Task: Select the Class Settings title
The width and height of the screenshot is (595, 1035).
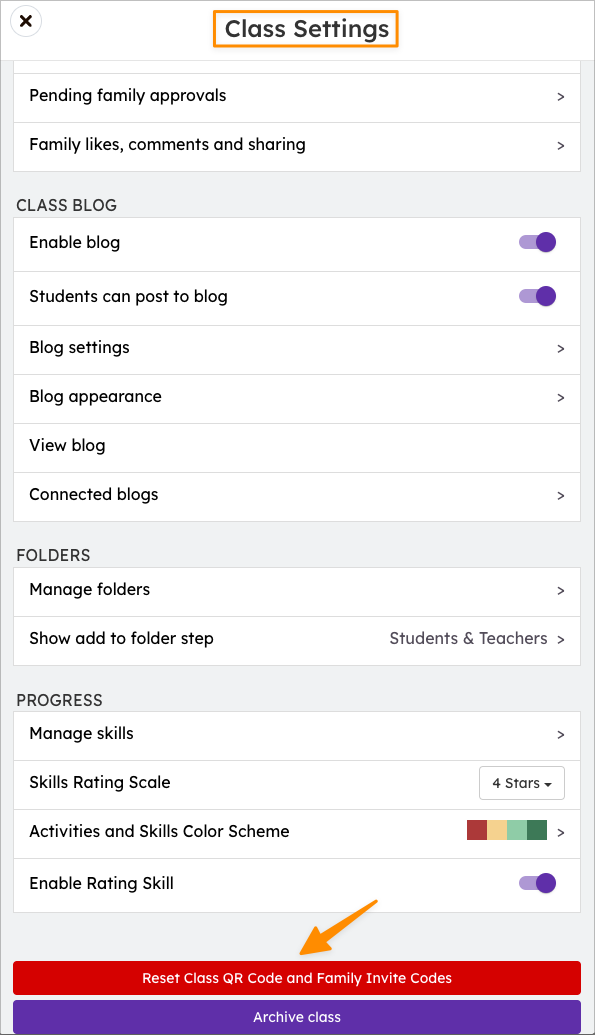Action: pyautogui.click(x=305, y=28)
